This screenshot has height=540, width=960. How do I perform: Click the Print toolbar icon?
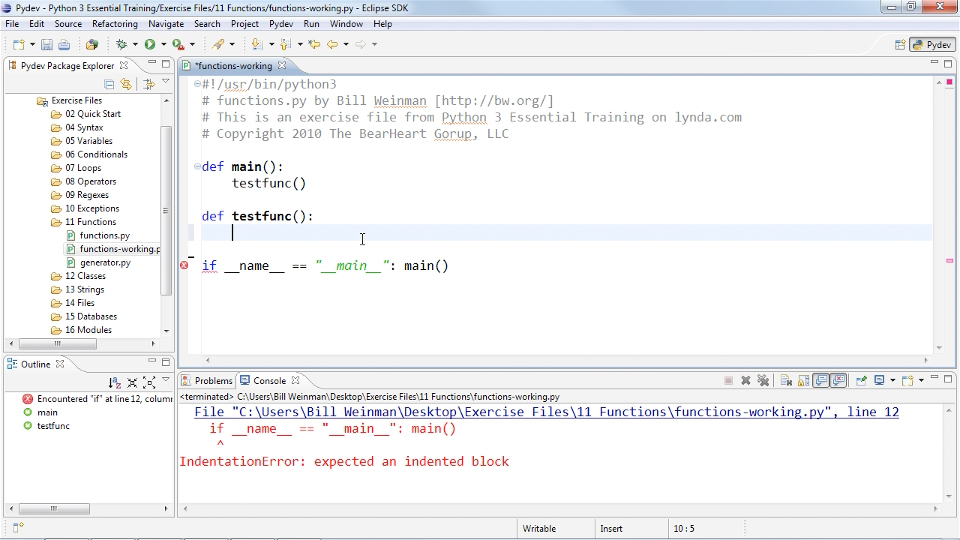[64, 44]
